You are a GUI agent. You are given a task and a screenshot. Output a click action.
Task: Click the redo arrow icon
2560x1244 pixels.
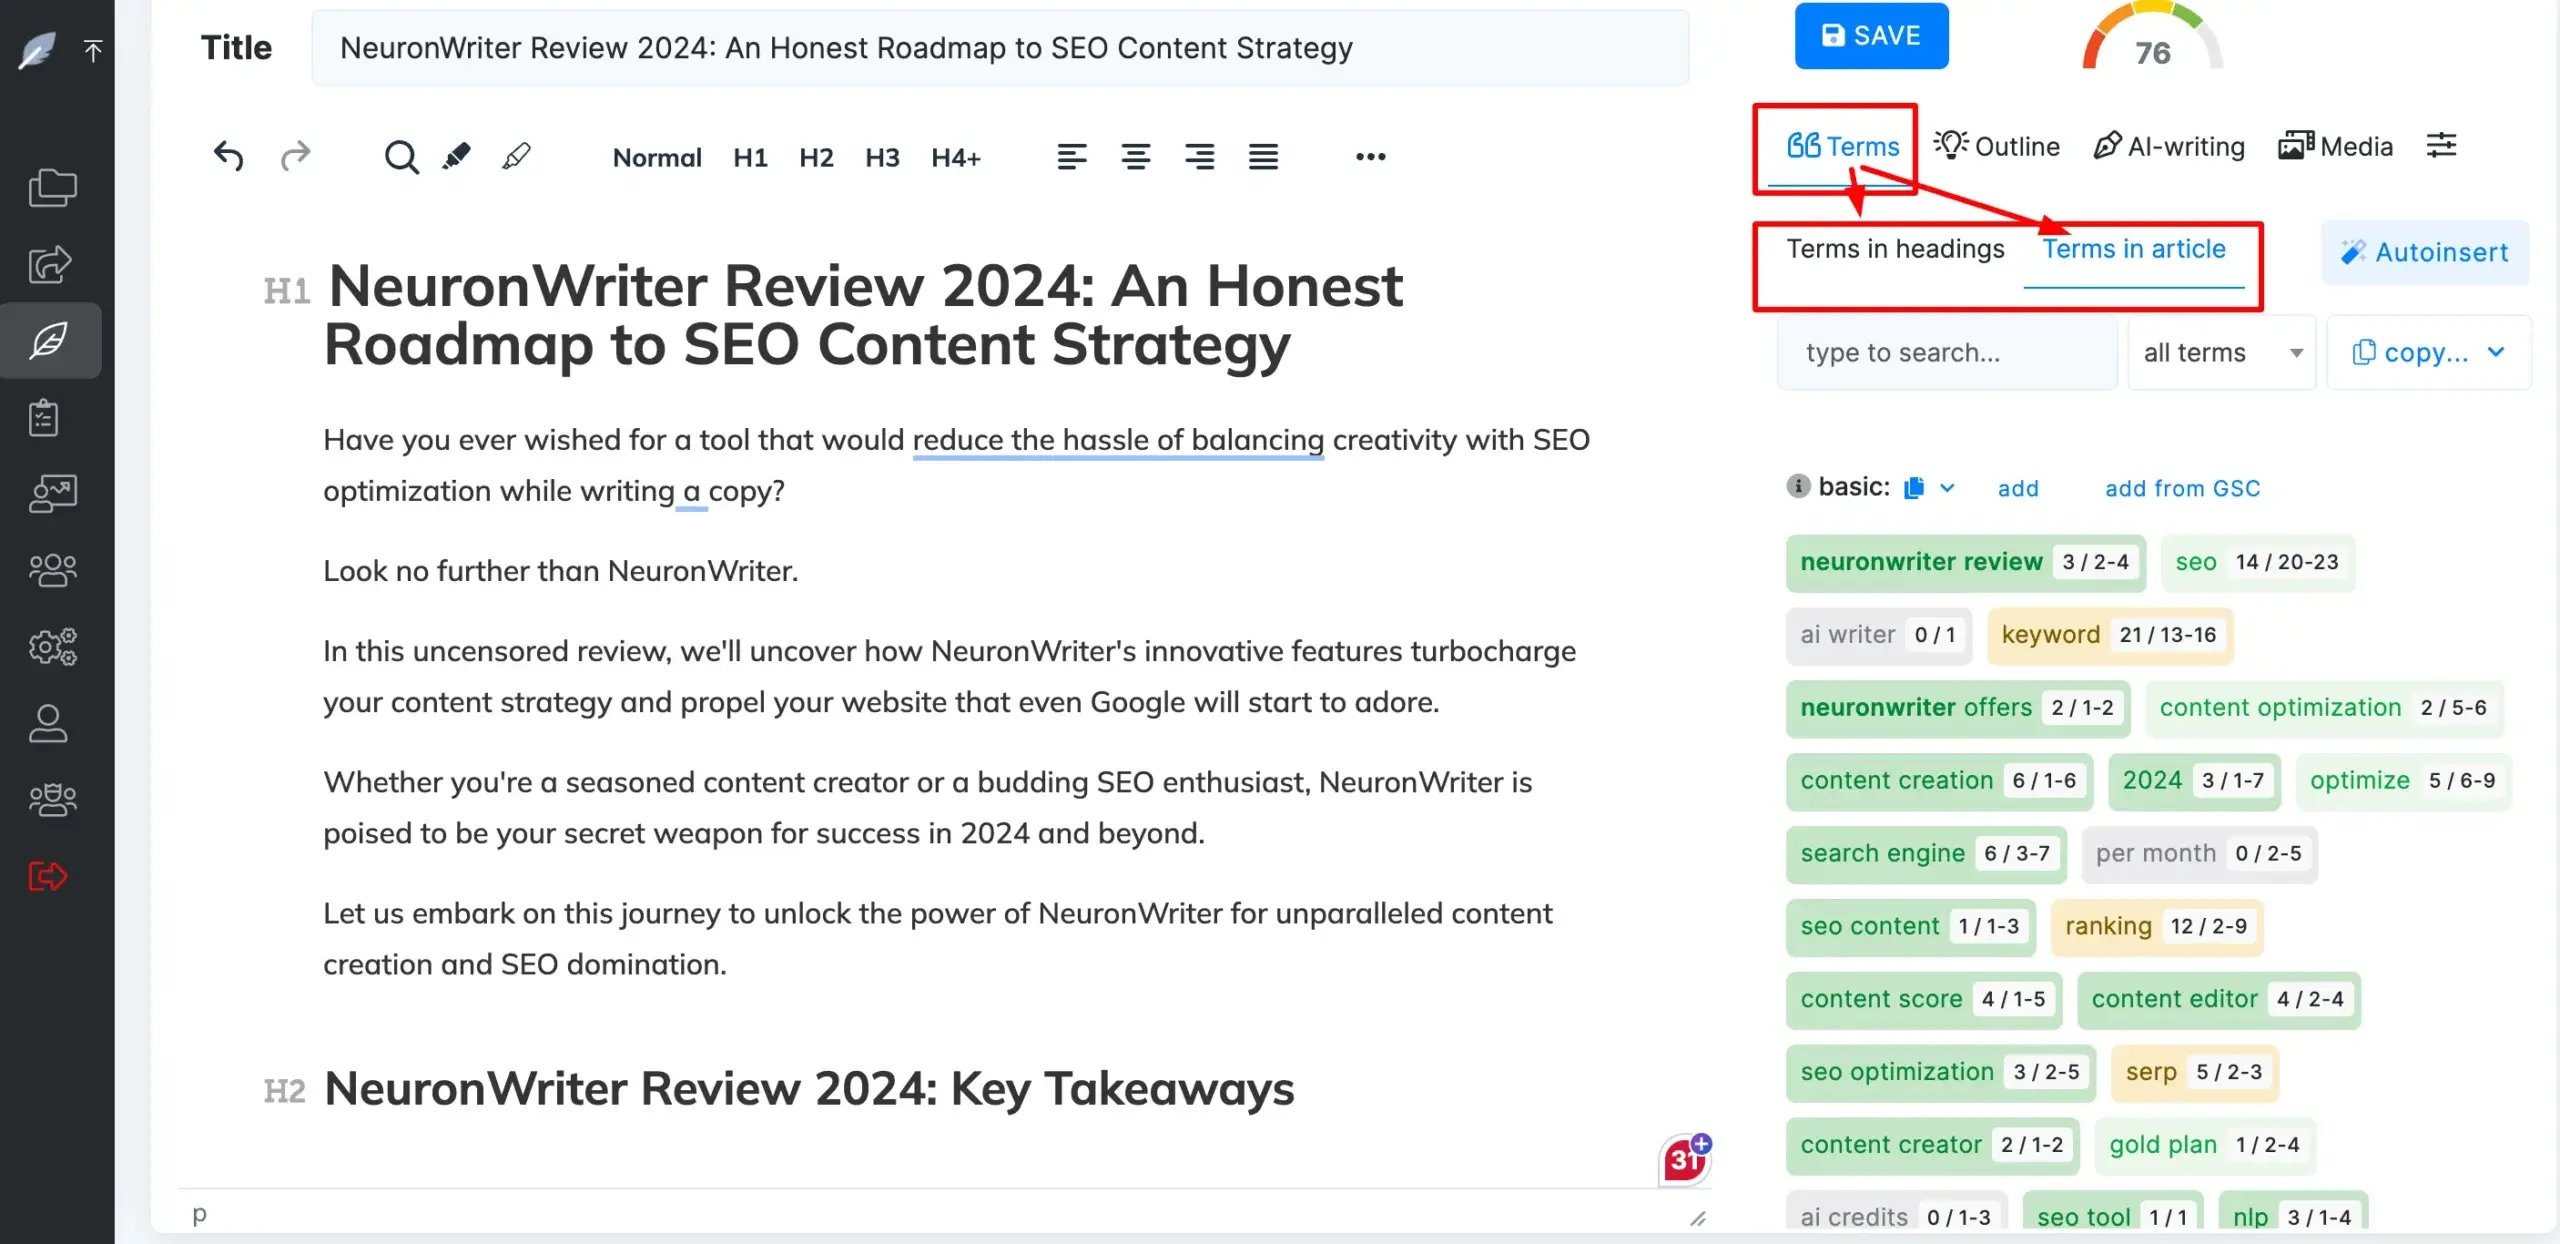295,156
